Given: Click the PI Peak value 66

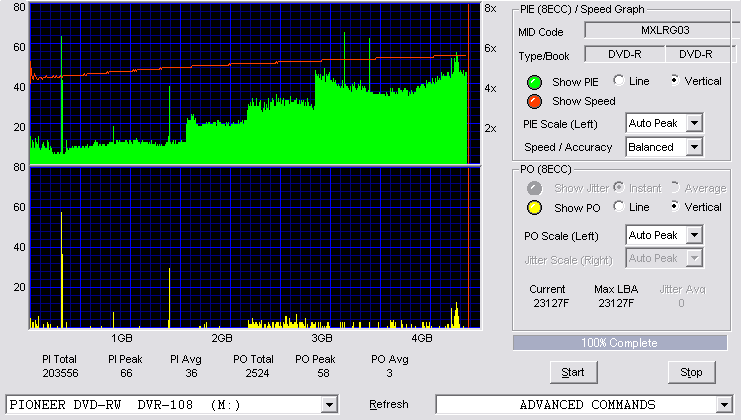Looking at the screenshot, I should pos(126,374).
